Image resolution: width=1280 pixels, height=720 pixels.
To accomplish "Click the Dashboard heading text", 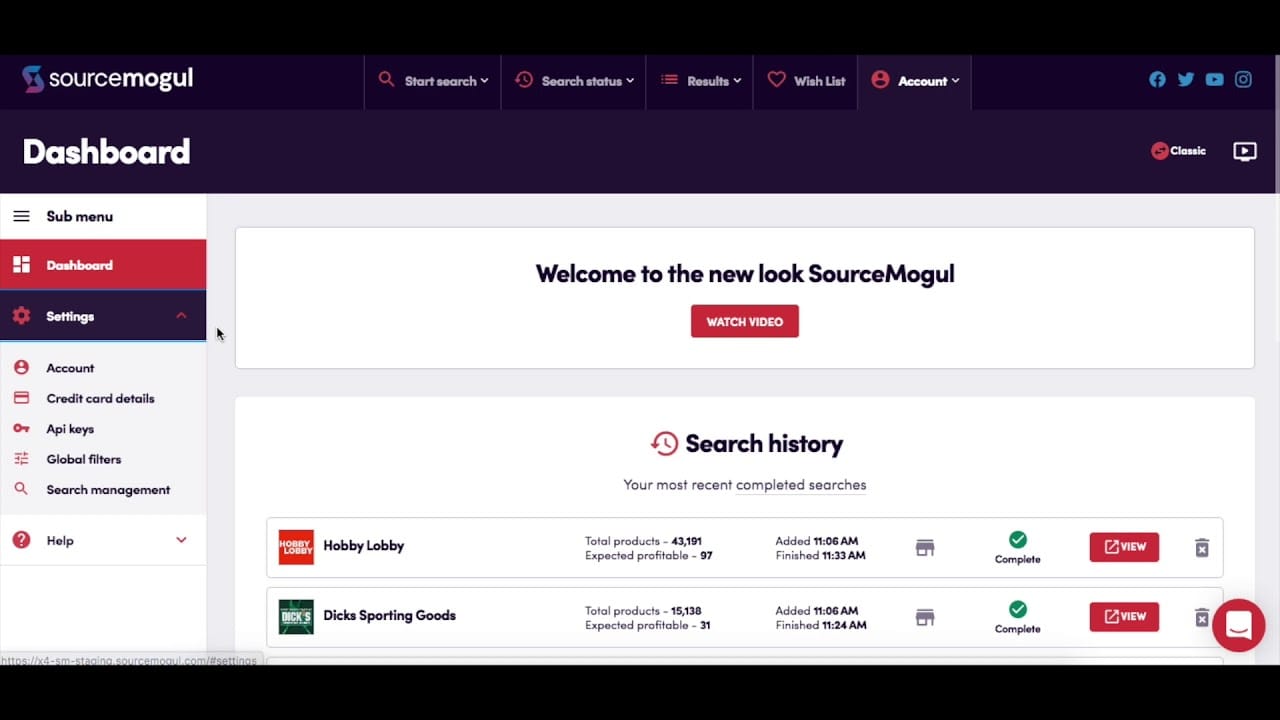I will 106,152.
